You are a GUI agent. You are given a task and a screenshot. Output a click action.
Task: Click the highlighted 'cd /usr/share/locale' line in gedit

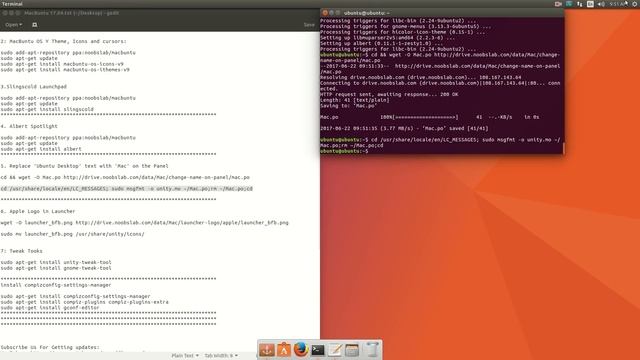[127, 189]
